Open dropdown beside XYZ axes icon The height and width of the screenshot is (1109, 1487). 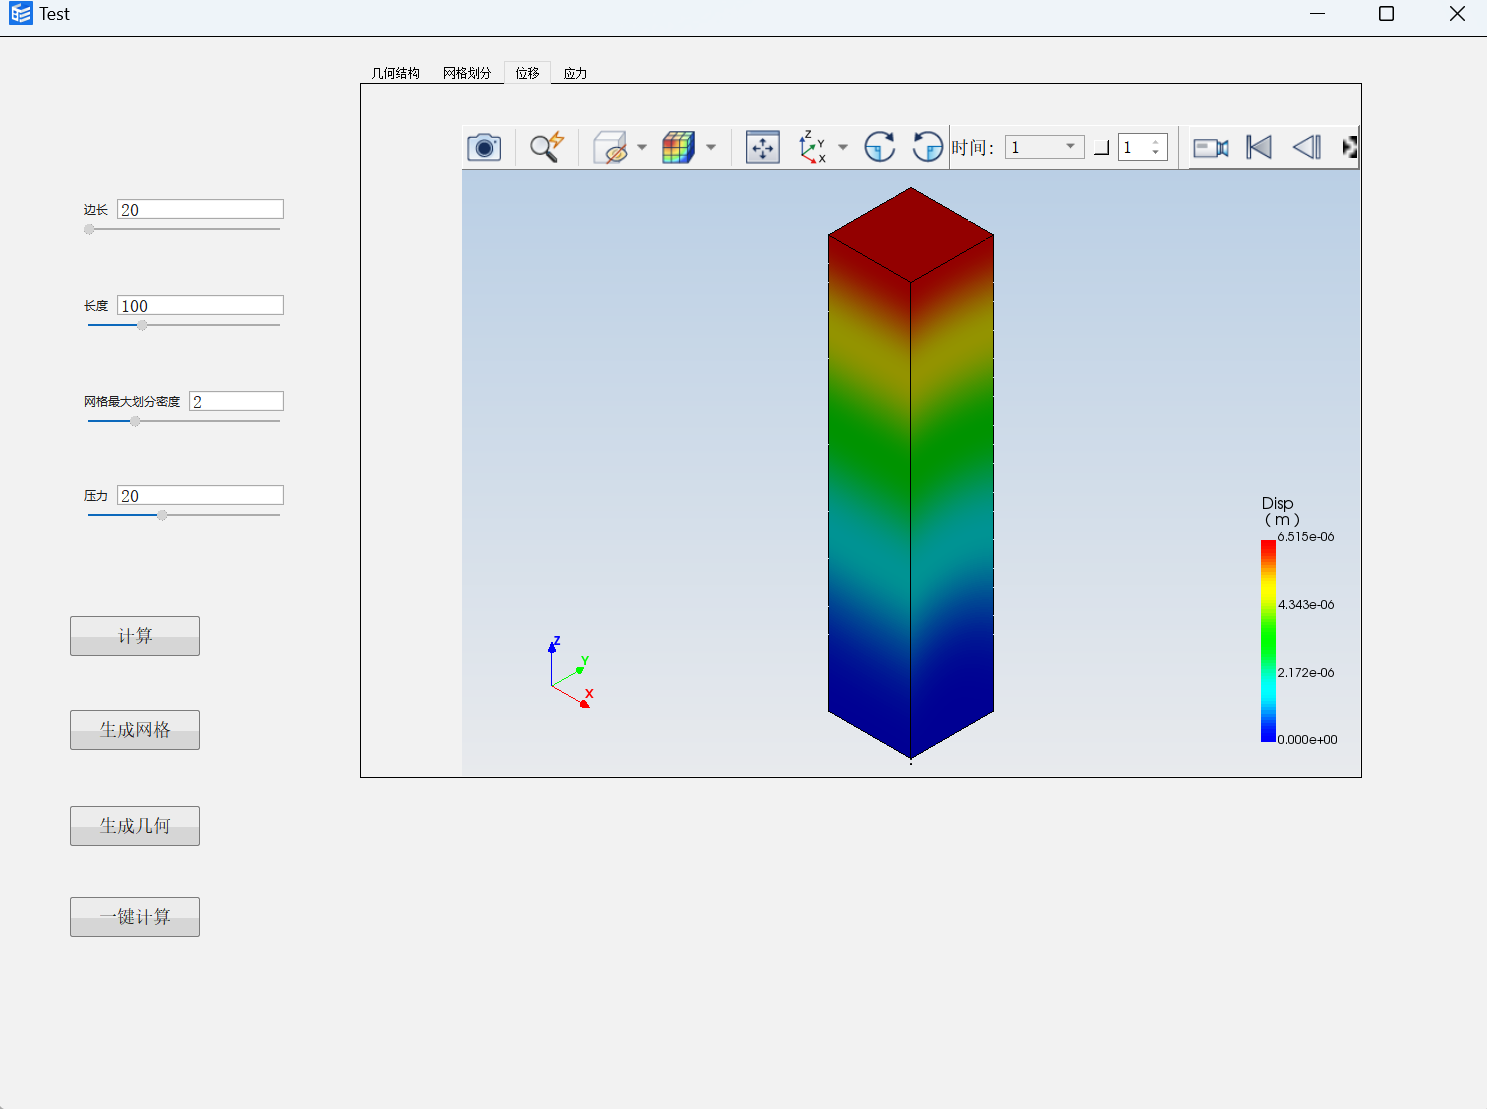pyautogui.click(x=843, y=148)
